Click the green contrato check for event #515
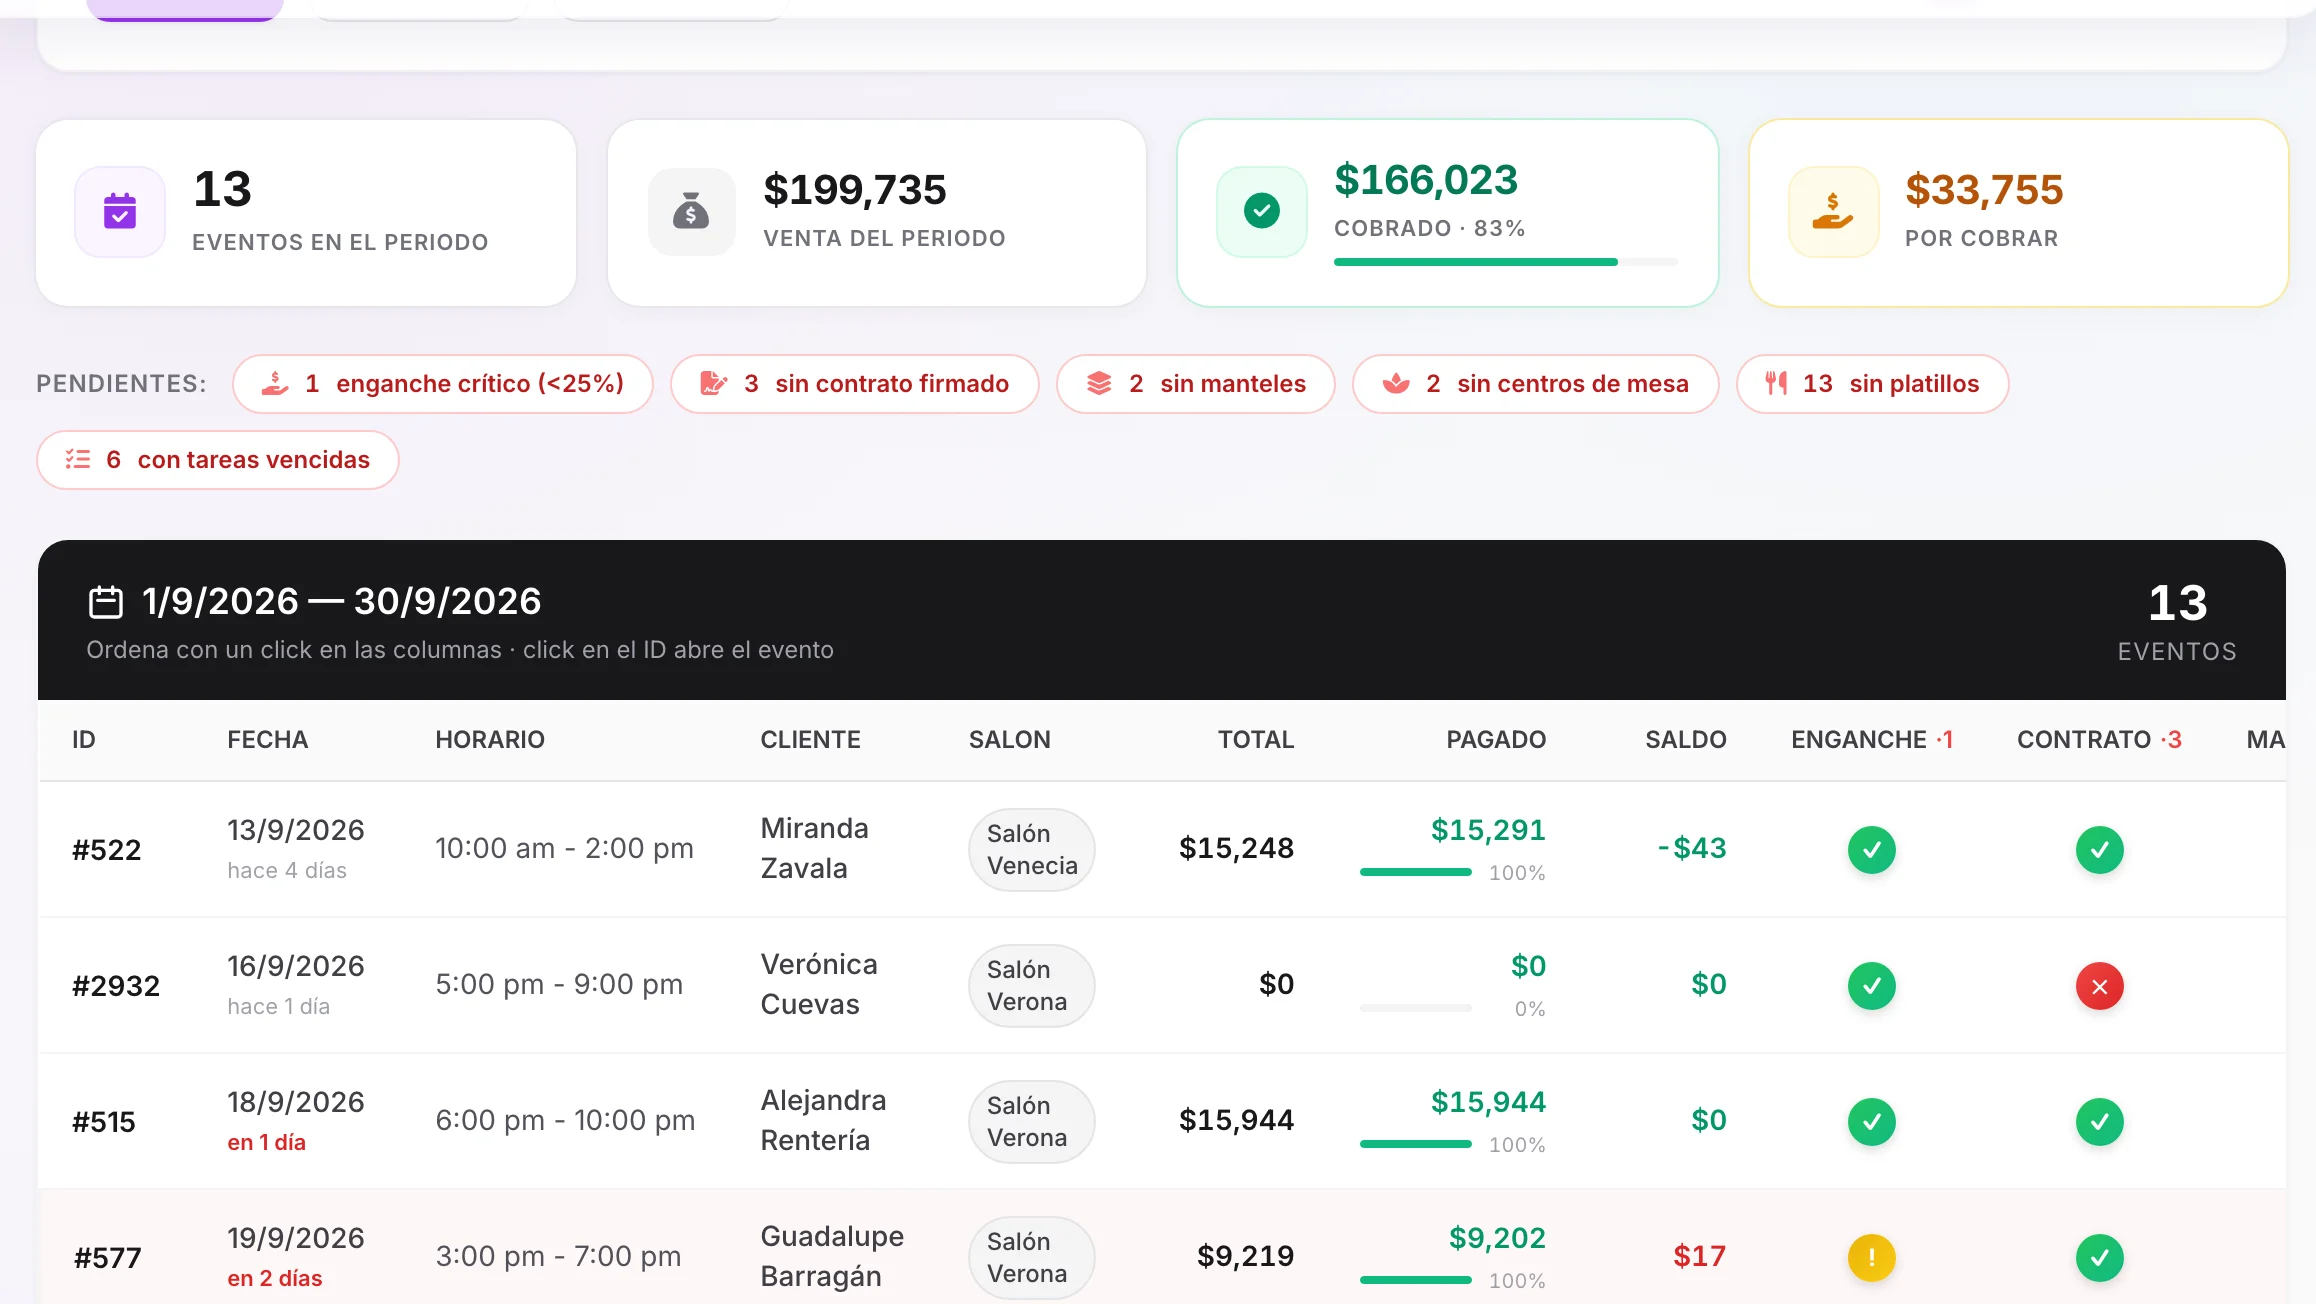 tap(2100, 1122)
